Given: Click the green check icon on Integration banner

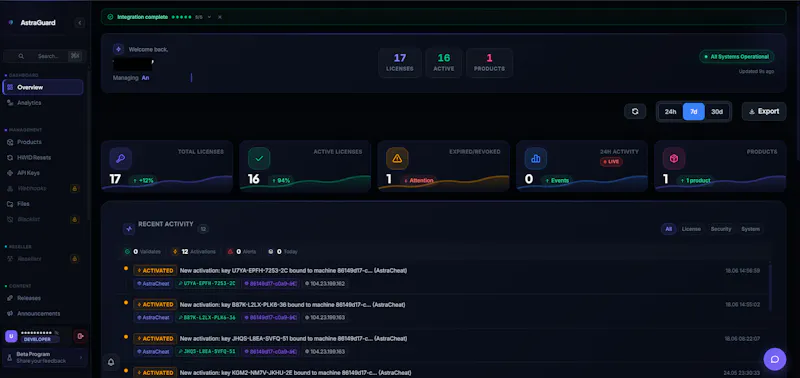Looking at the screenshot, I should [110, 17].
